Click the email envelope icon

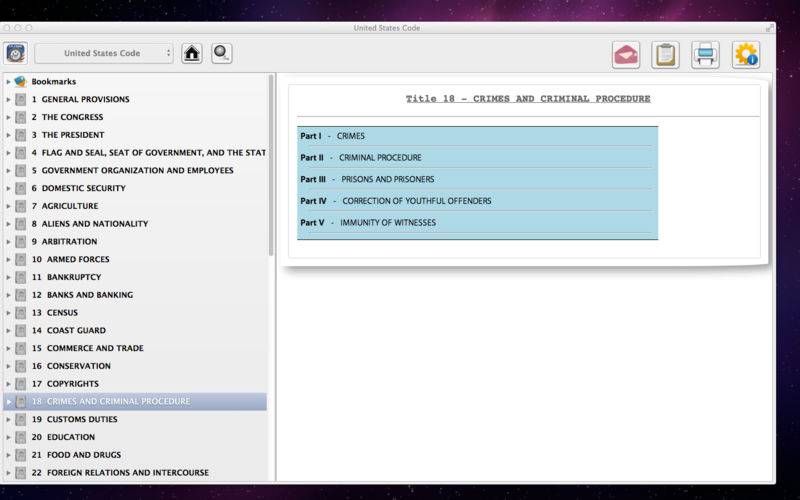626,55
